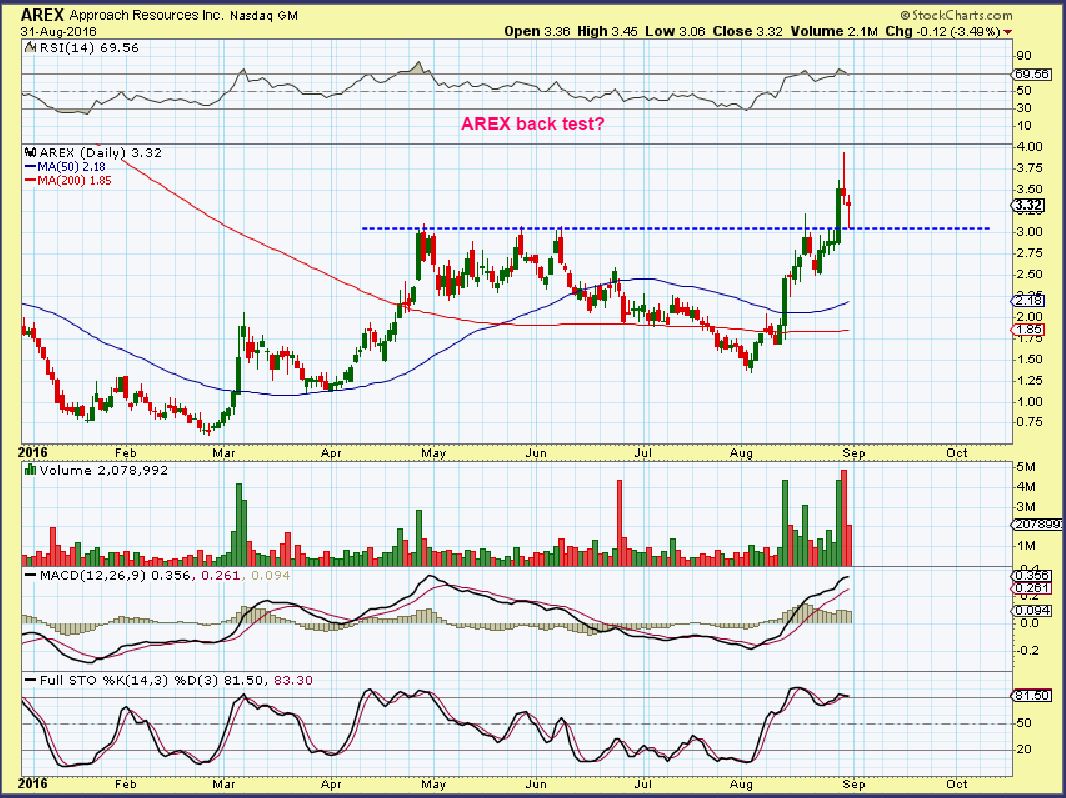Image resolution: width=1066 pixels, height=798 pixels.
Task: Click the 5M volume axis label
Action: tap(1027, 467)
